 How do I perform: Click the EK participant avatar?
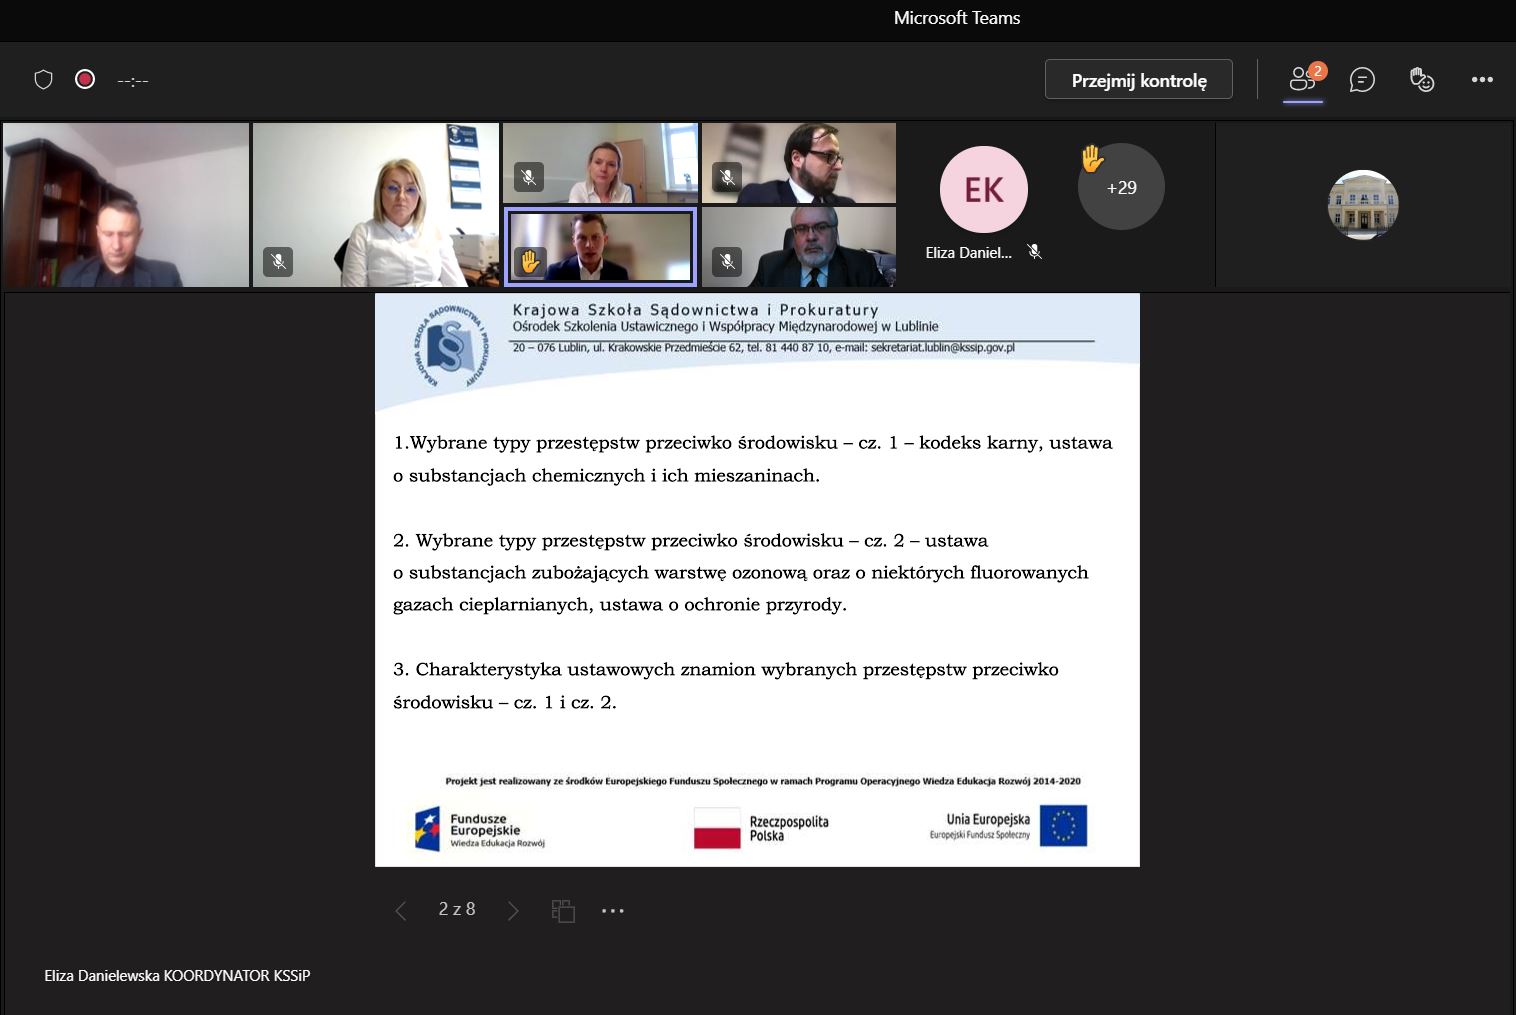pyautogui.click(x=984, y=190)
